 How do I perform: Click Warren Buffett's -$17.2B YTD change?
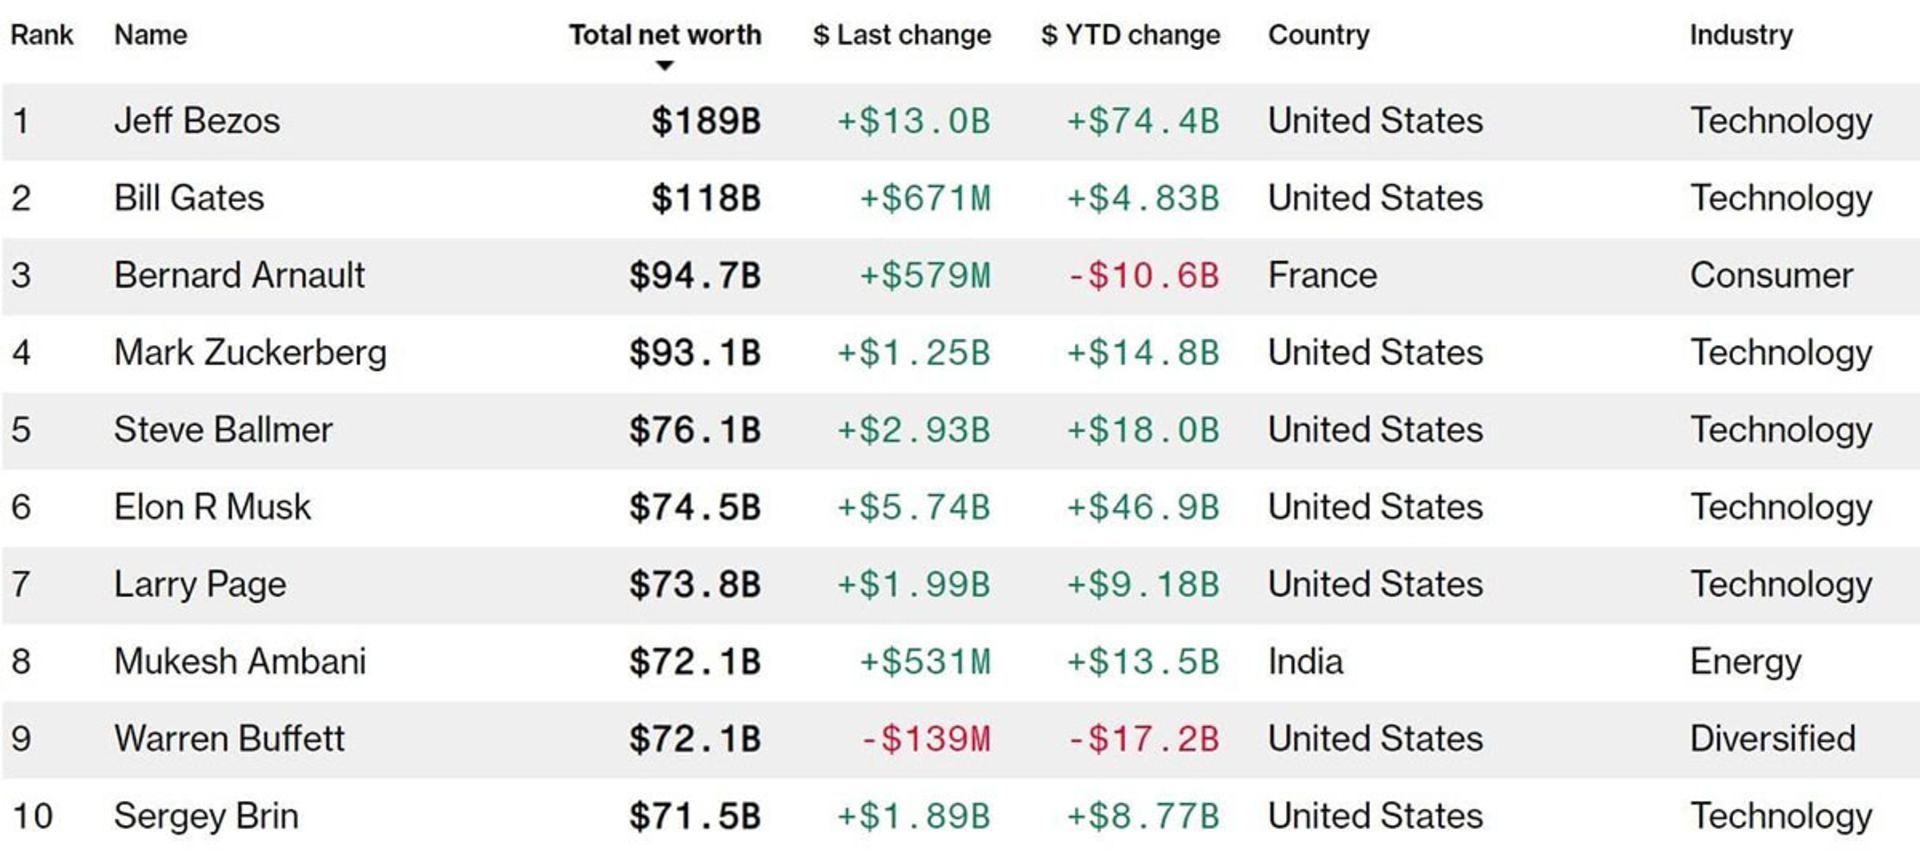click(x=1143, y=739)
